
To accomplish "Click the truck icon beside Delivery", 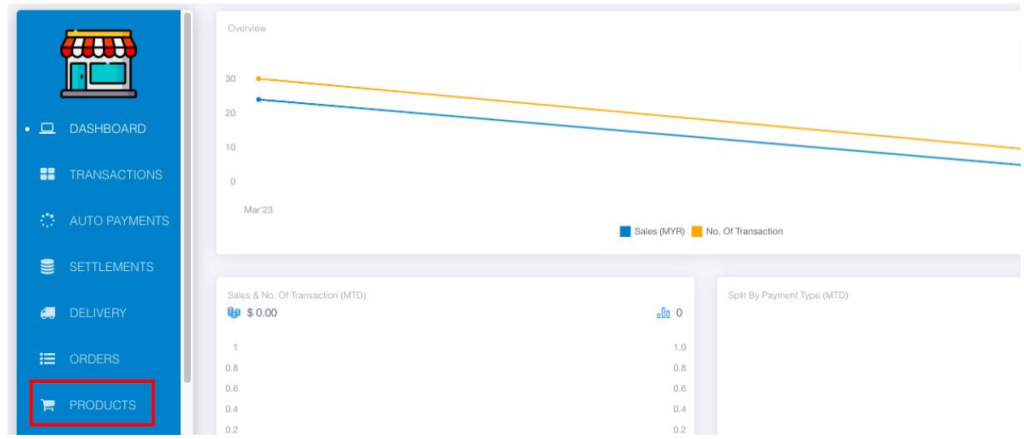I will 47,313.
